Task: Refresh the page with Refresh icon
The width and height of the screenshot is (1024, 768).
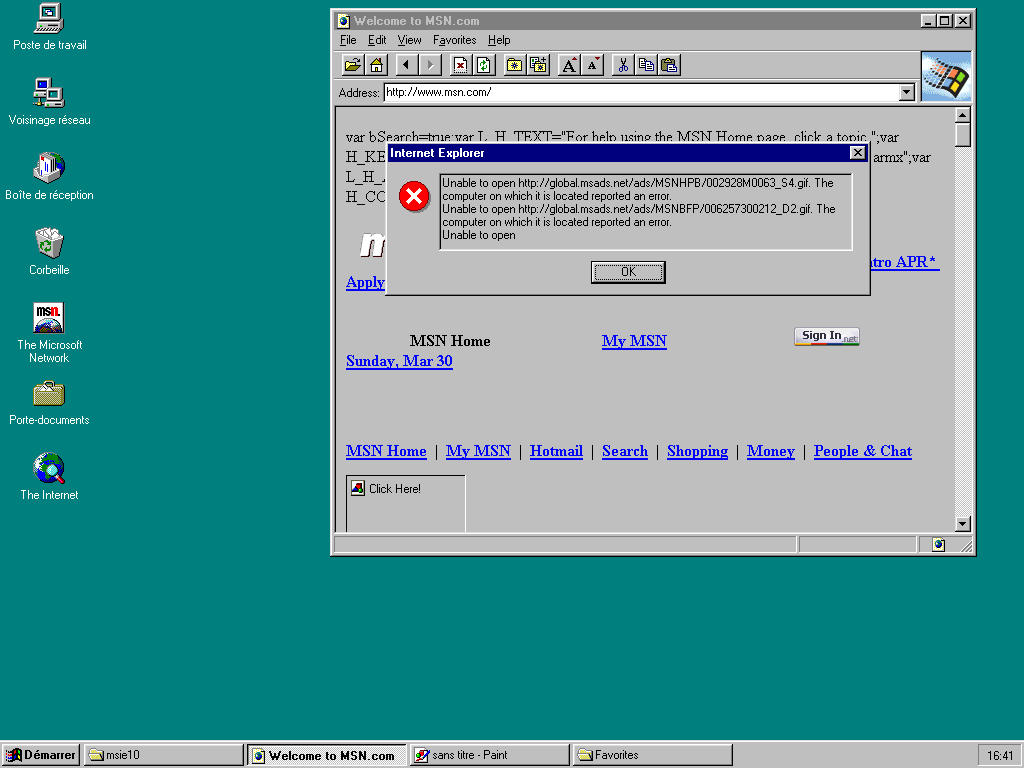Action: click(x=484, y=65)
